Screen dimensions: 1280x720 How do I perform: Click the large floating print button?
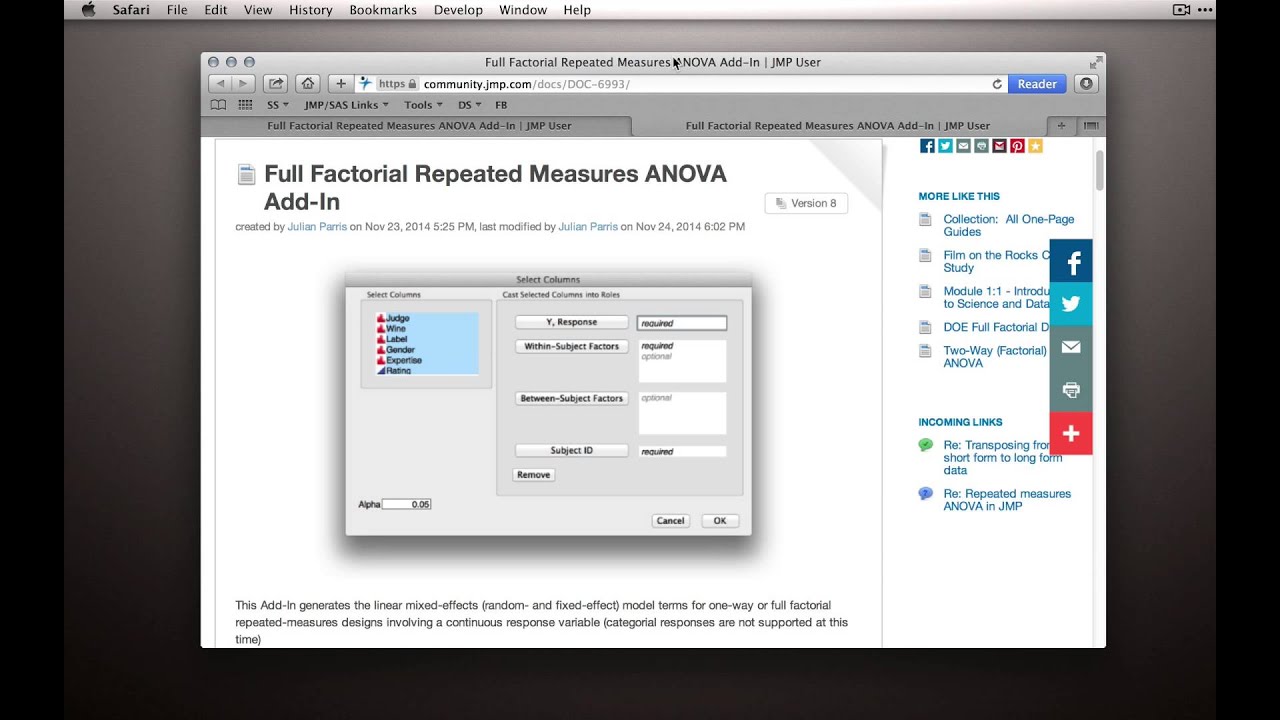pos(1071,390)
